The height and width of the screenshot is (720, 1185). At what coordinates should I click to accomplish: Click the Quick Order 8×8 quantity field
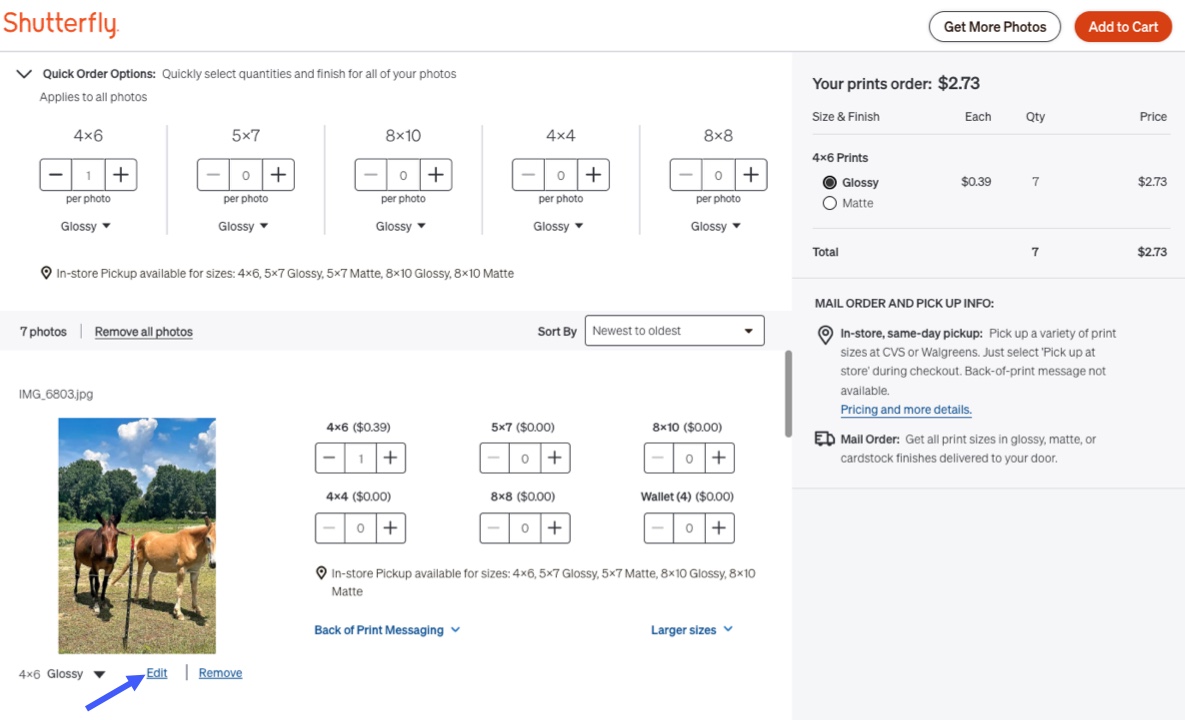pos(719,175)
